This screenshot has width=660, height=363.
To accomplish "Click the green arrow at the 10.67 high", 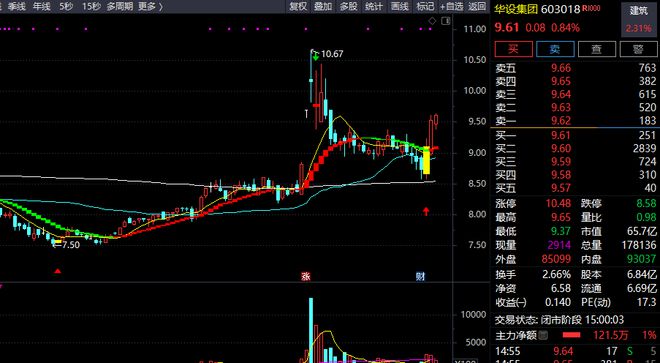I will click(315, 55).
